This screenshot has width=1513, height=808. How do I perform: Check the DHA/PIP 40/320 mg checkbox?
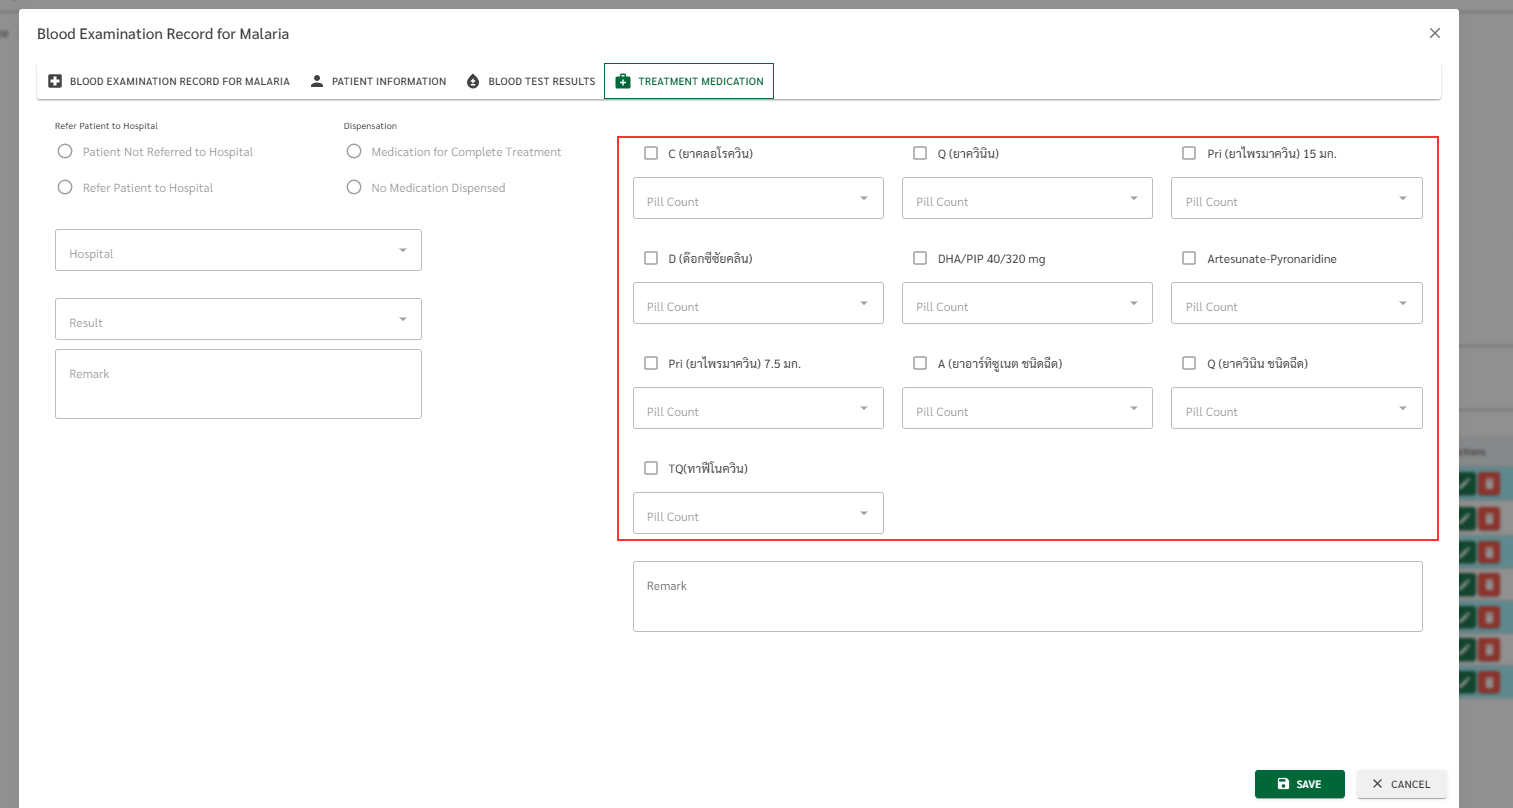(920, 258)
